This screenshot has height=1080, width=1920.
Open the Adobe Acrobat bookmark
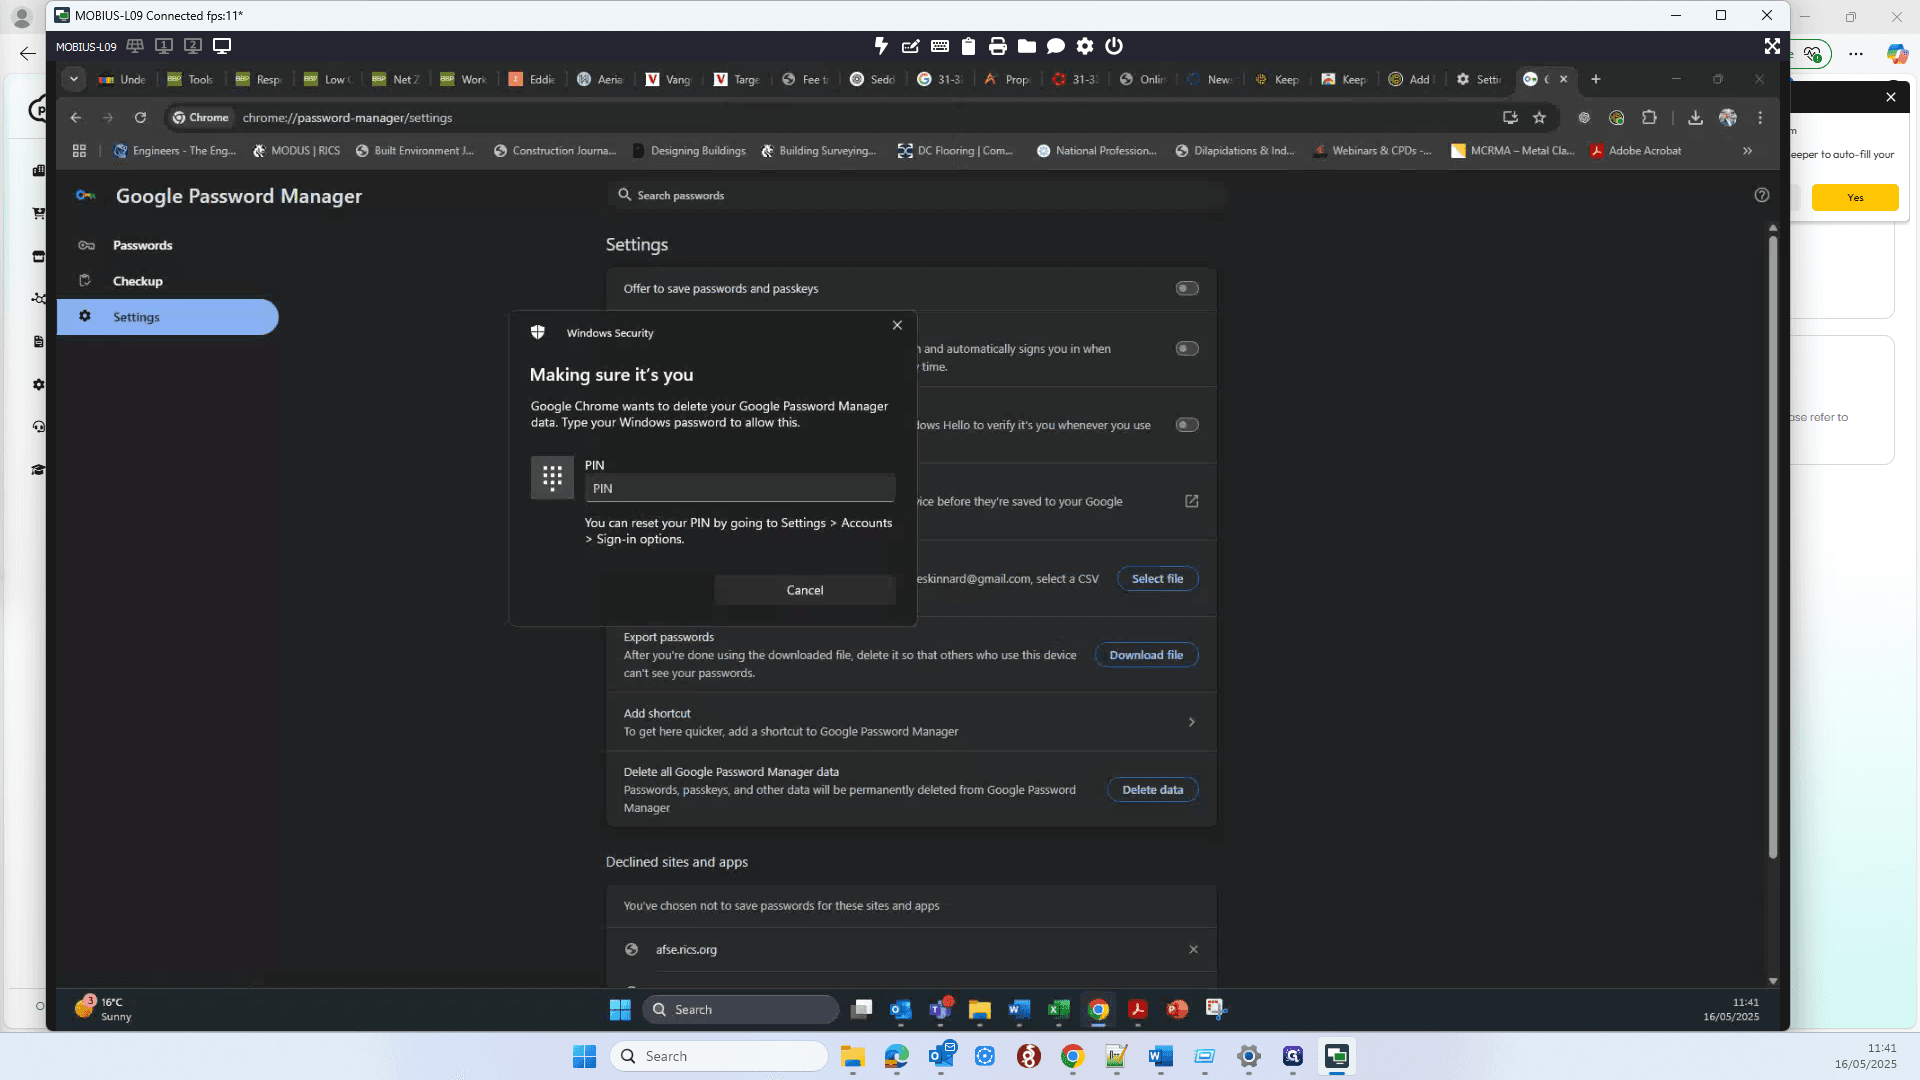[x=1636, y=151]
